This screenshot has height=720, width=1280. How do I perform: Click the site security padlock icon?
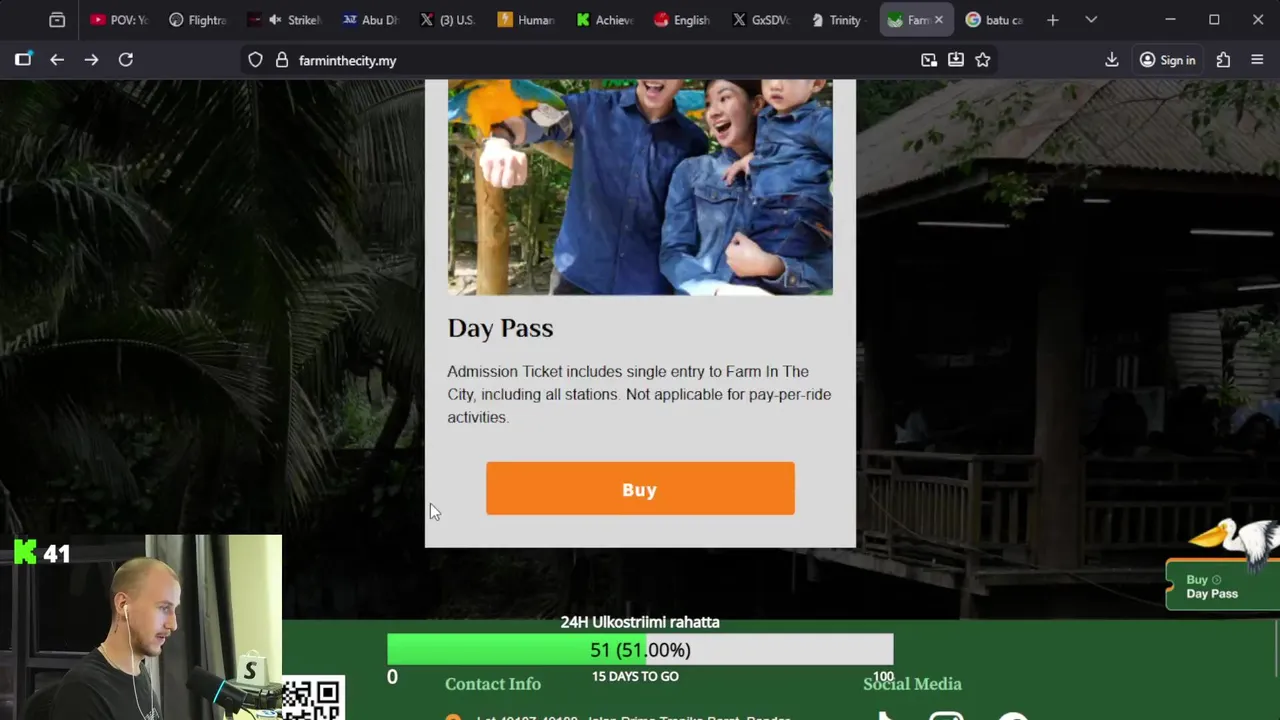coord(282,60)
